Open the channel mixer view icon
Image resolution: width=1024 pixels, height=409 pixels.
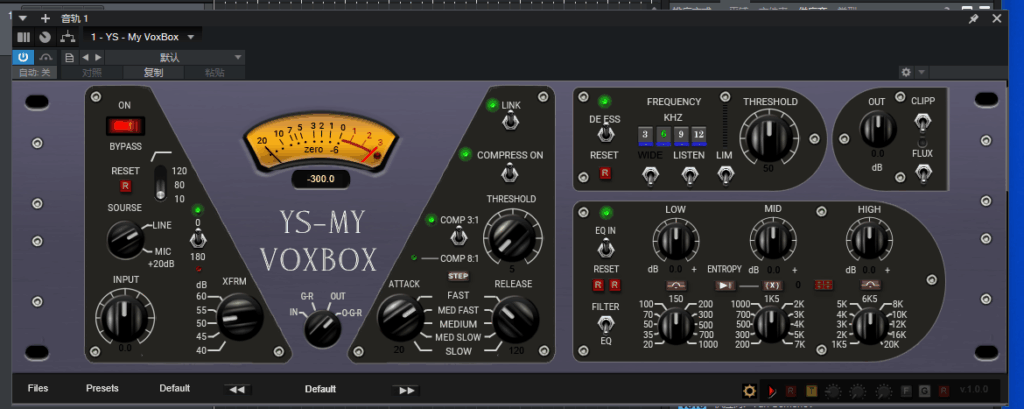tap(24, 37)
